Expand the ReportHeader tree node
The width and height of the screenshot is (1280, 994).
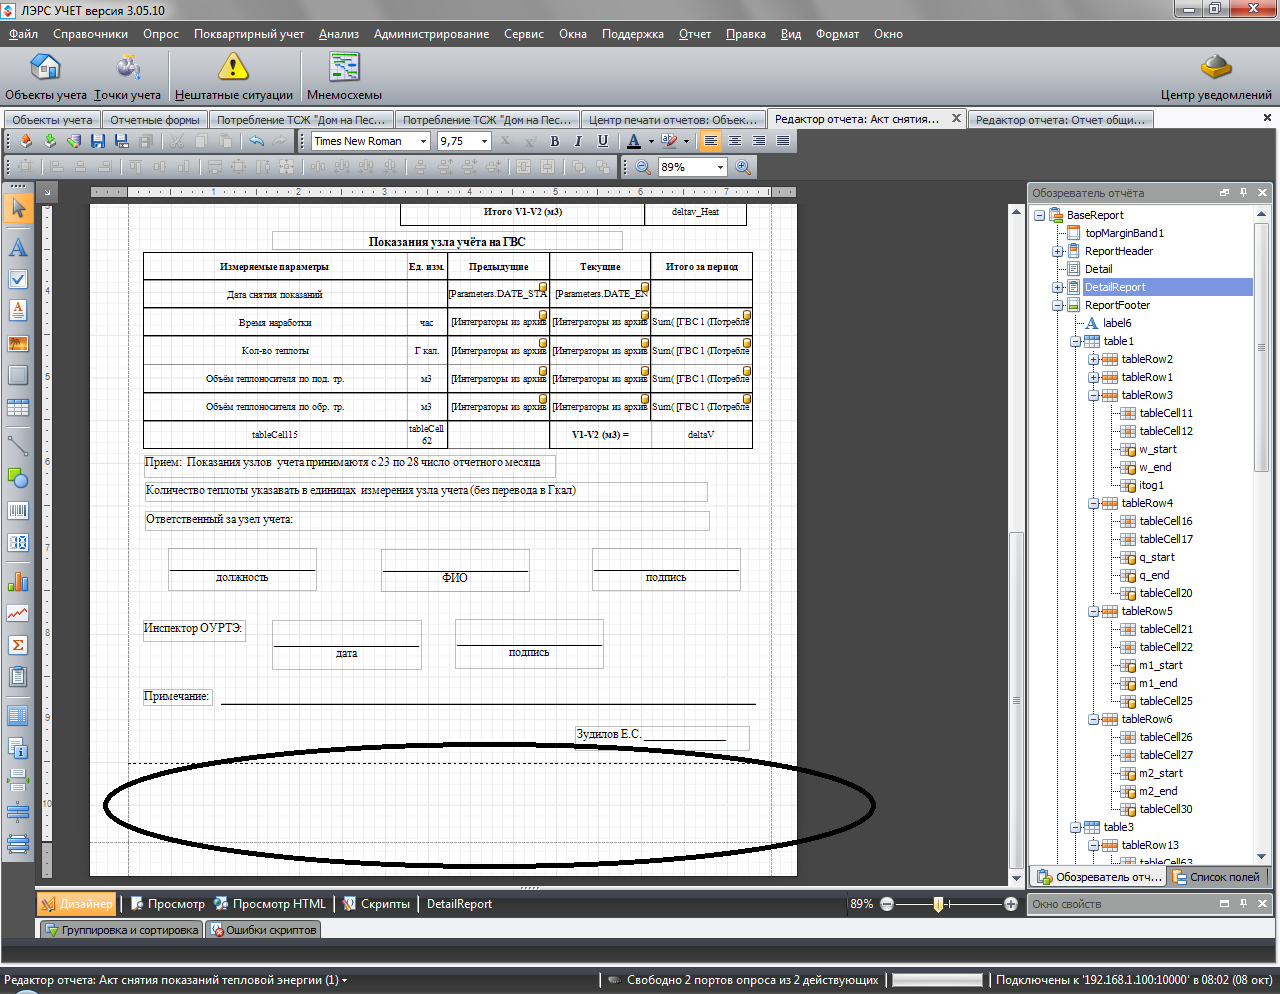point(1057,251)
